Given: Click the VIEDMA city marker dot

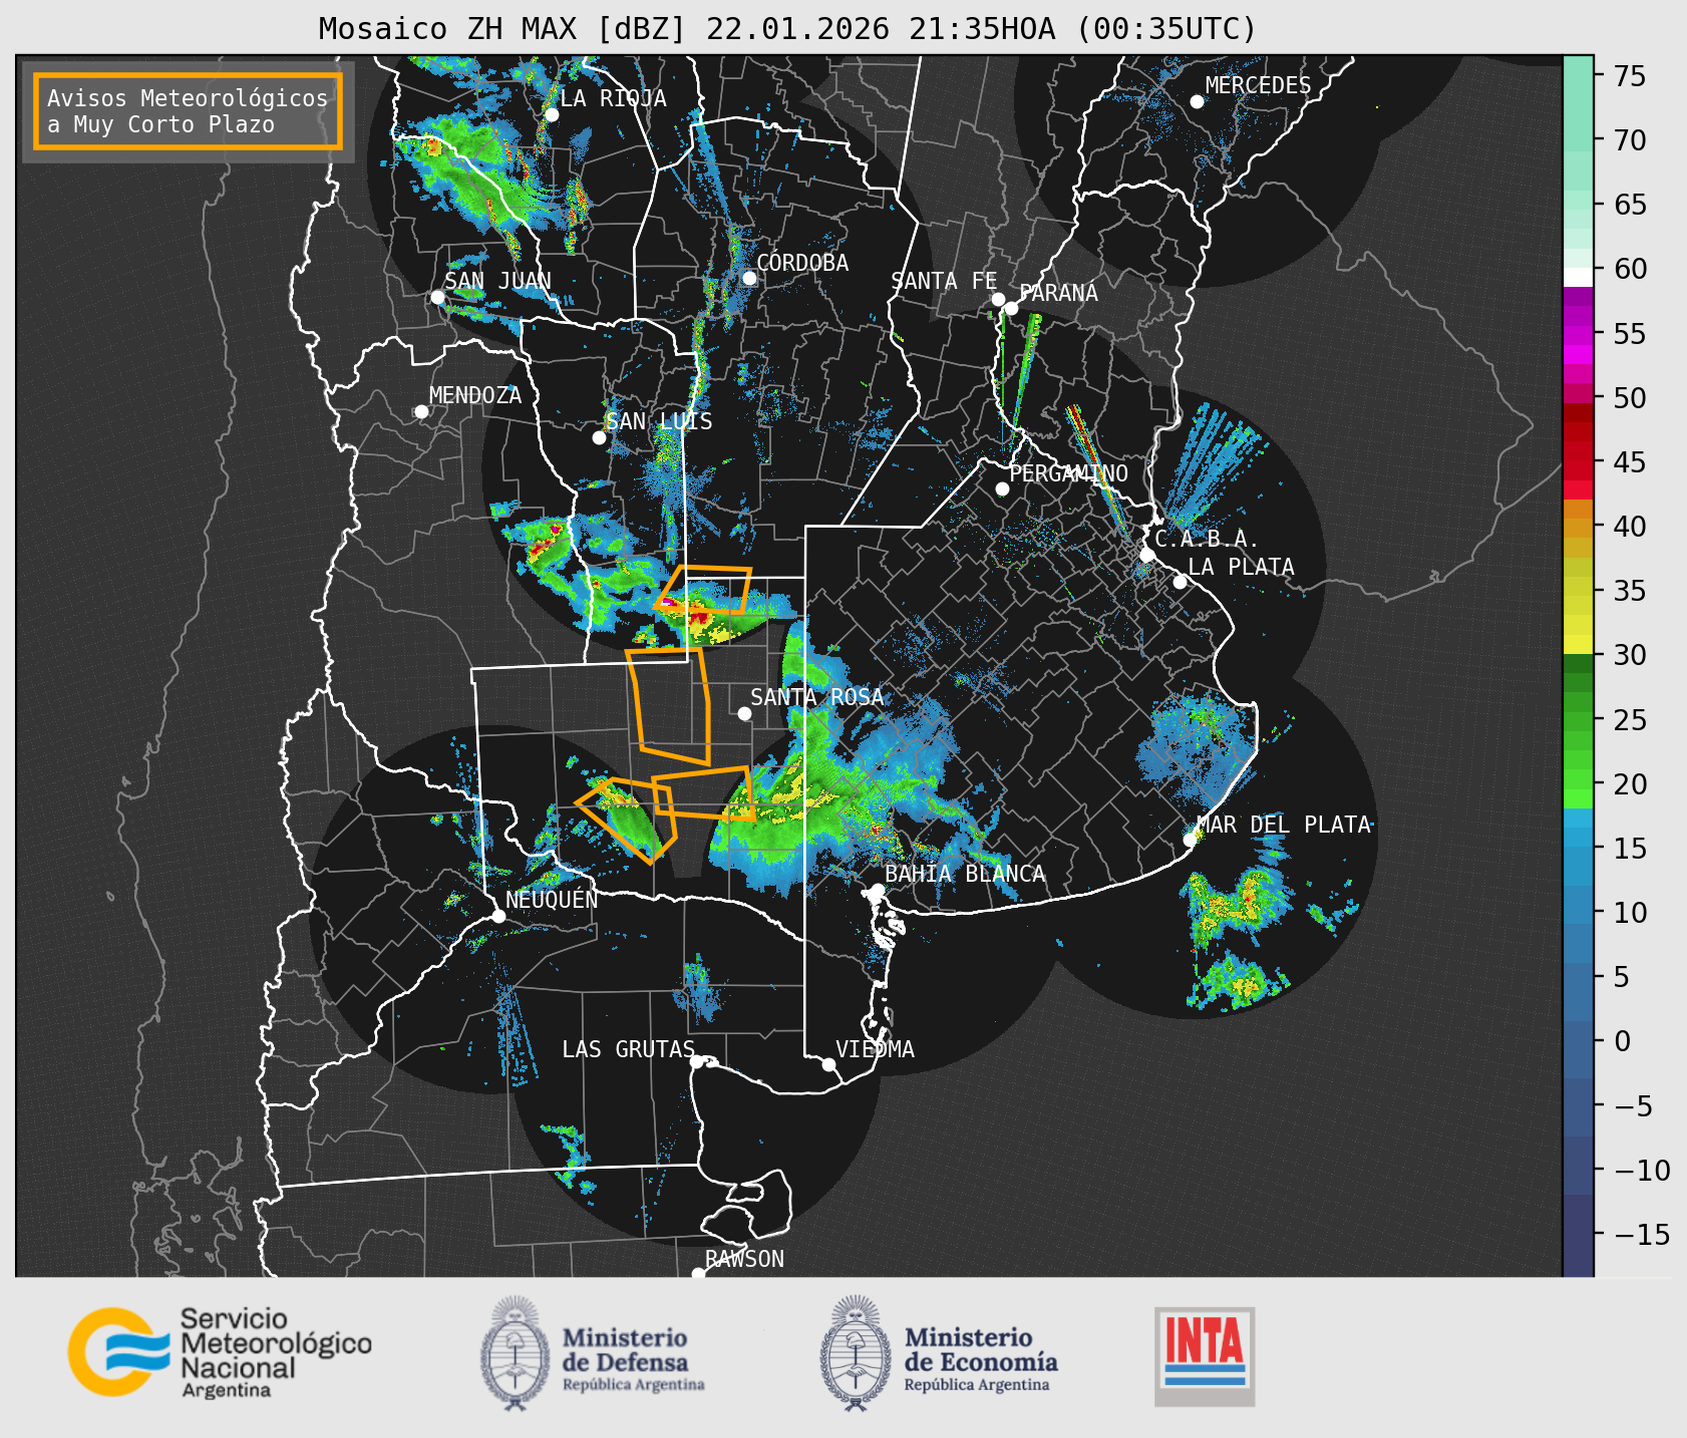Looking at the screenshot, I should click(x=828, y=1065).
